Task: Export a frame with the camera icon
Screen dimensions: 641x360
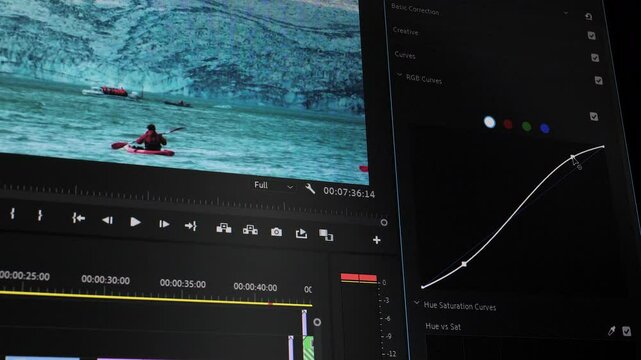Action: [276, 232]
